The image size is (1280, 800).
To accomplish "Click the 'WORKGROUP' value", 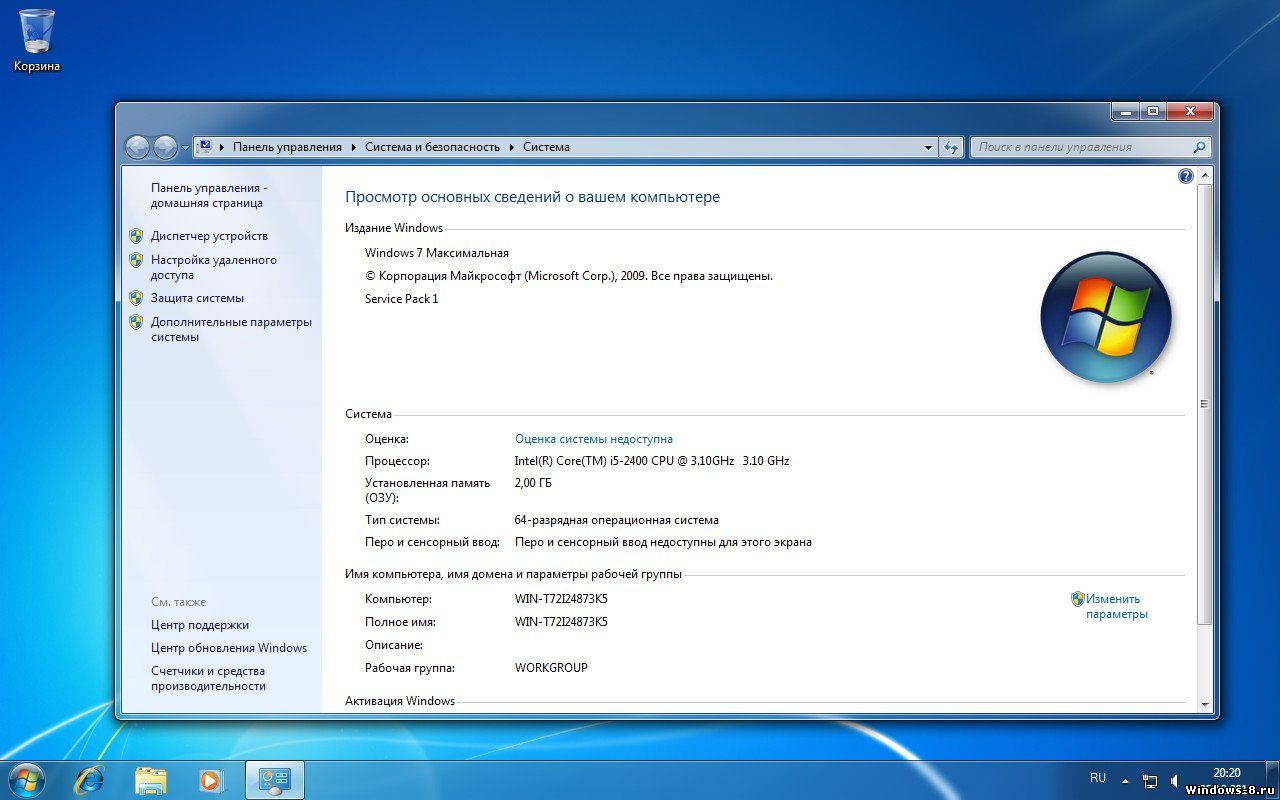I will (x=551, y=668).
